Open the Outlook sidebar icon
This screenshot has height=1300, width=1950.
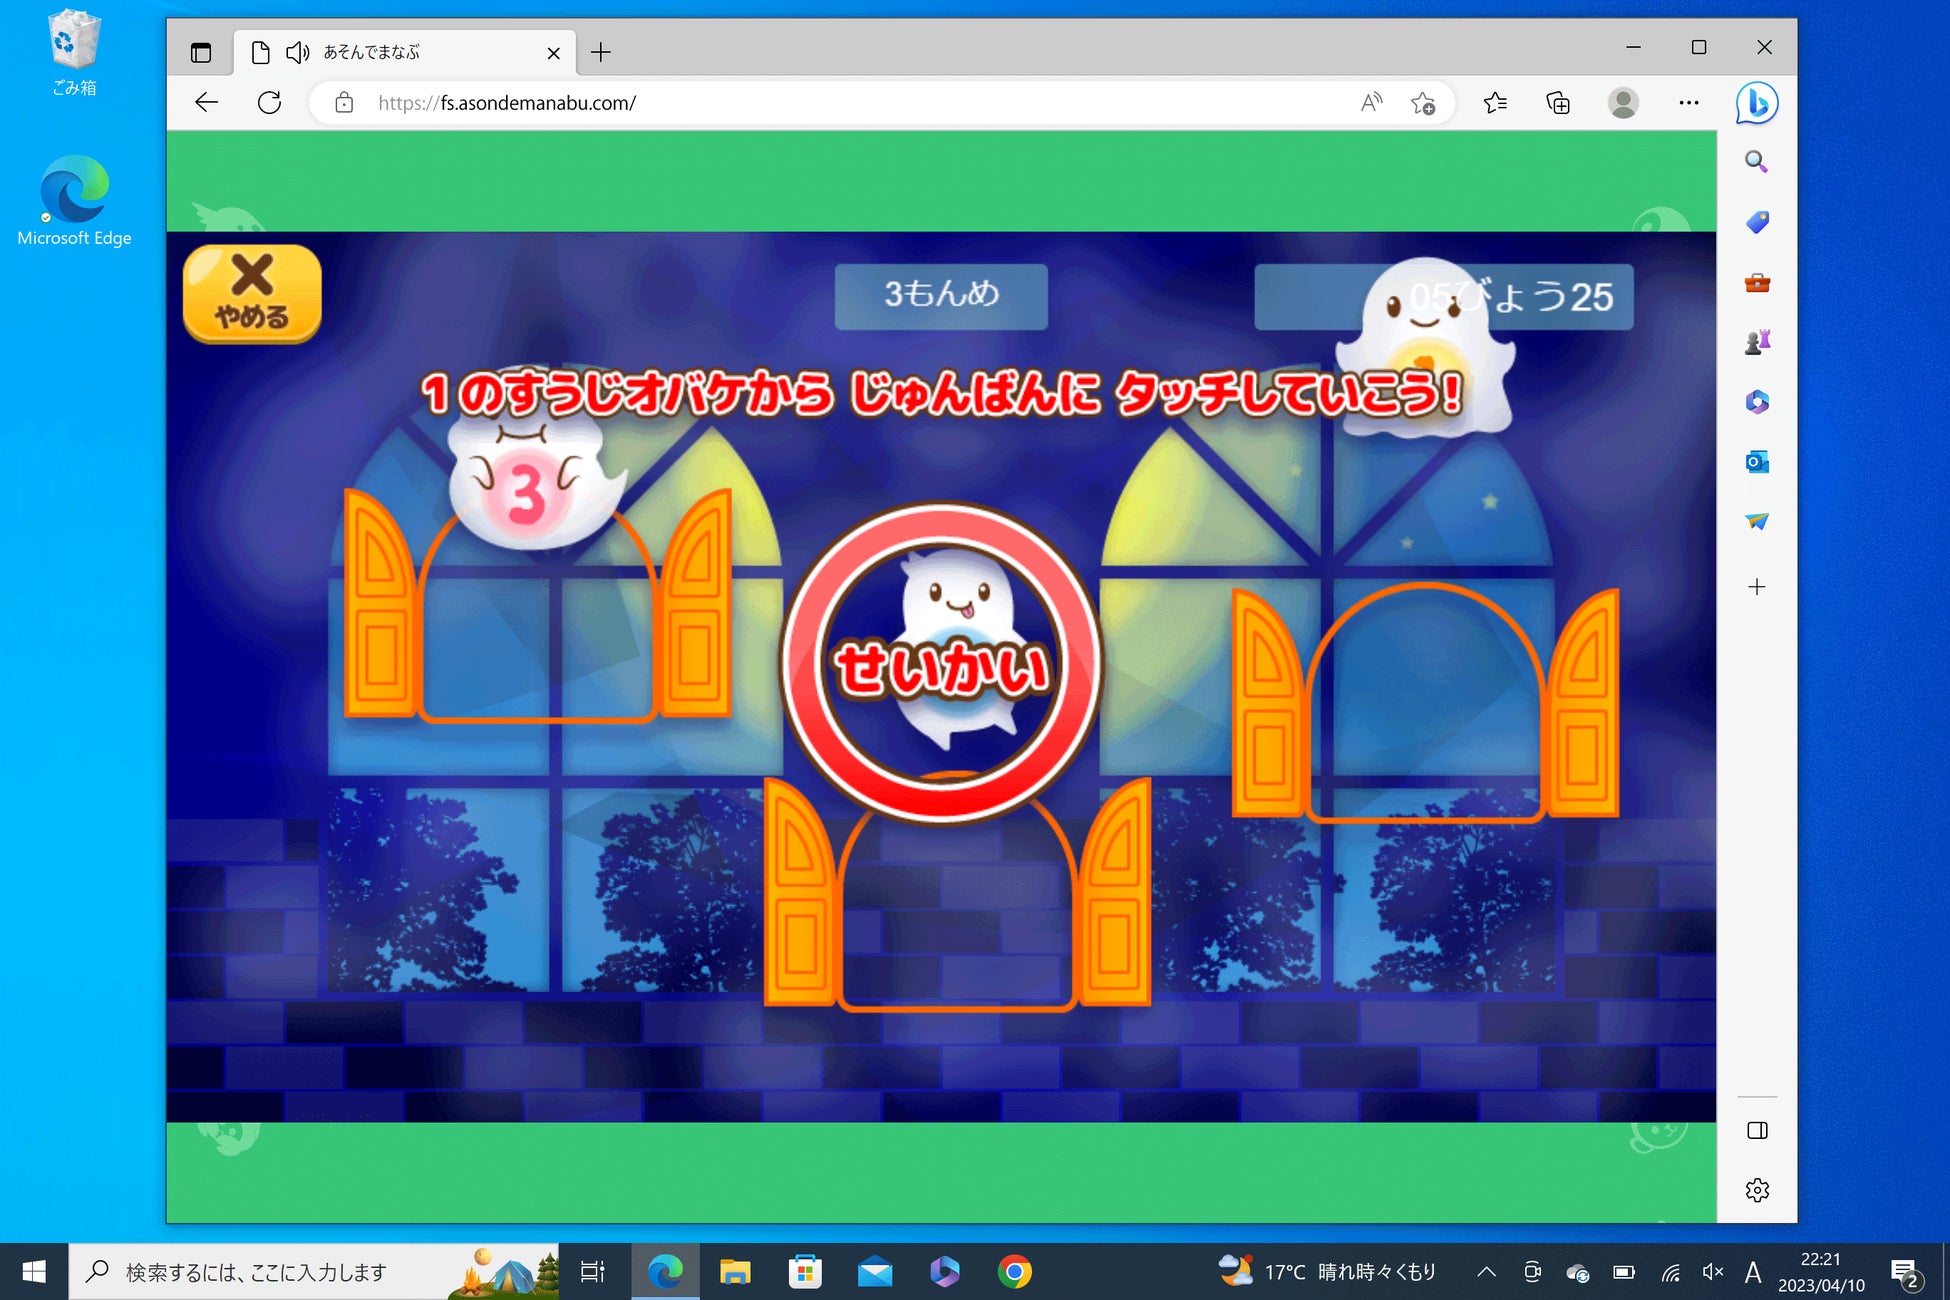1757,462
